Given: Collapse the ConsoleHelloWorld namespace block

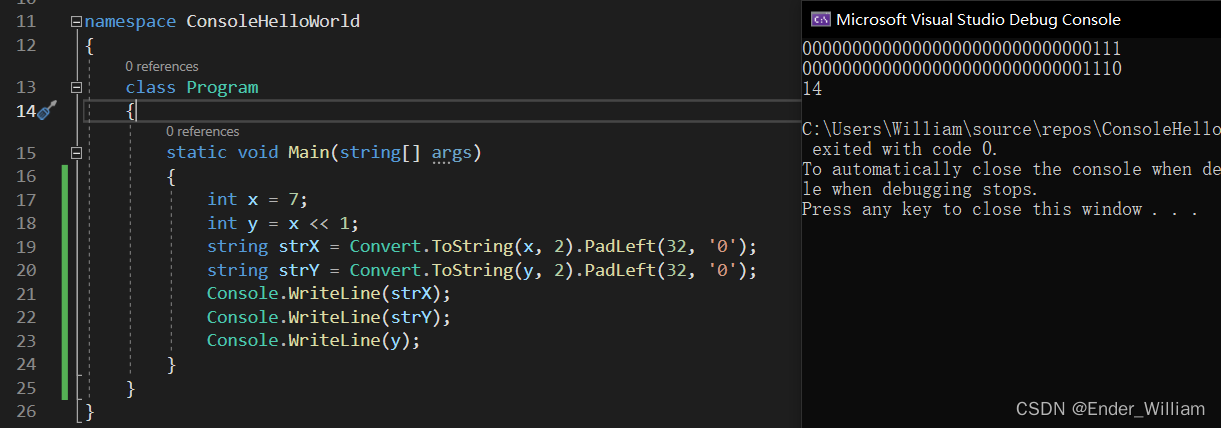Looking at the screenshot, I should click(x=77, y=21).
